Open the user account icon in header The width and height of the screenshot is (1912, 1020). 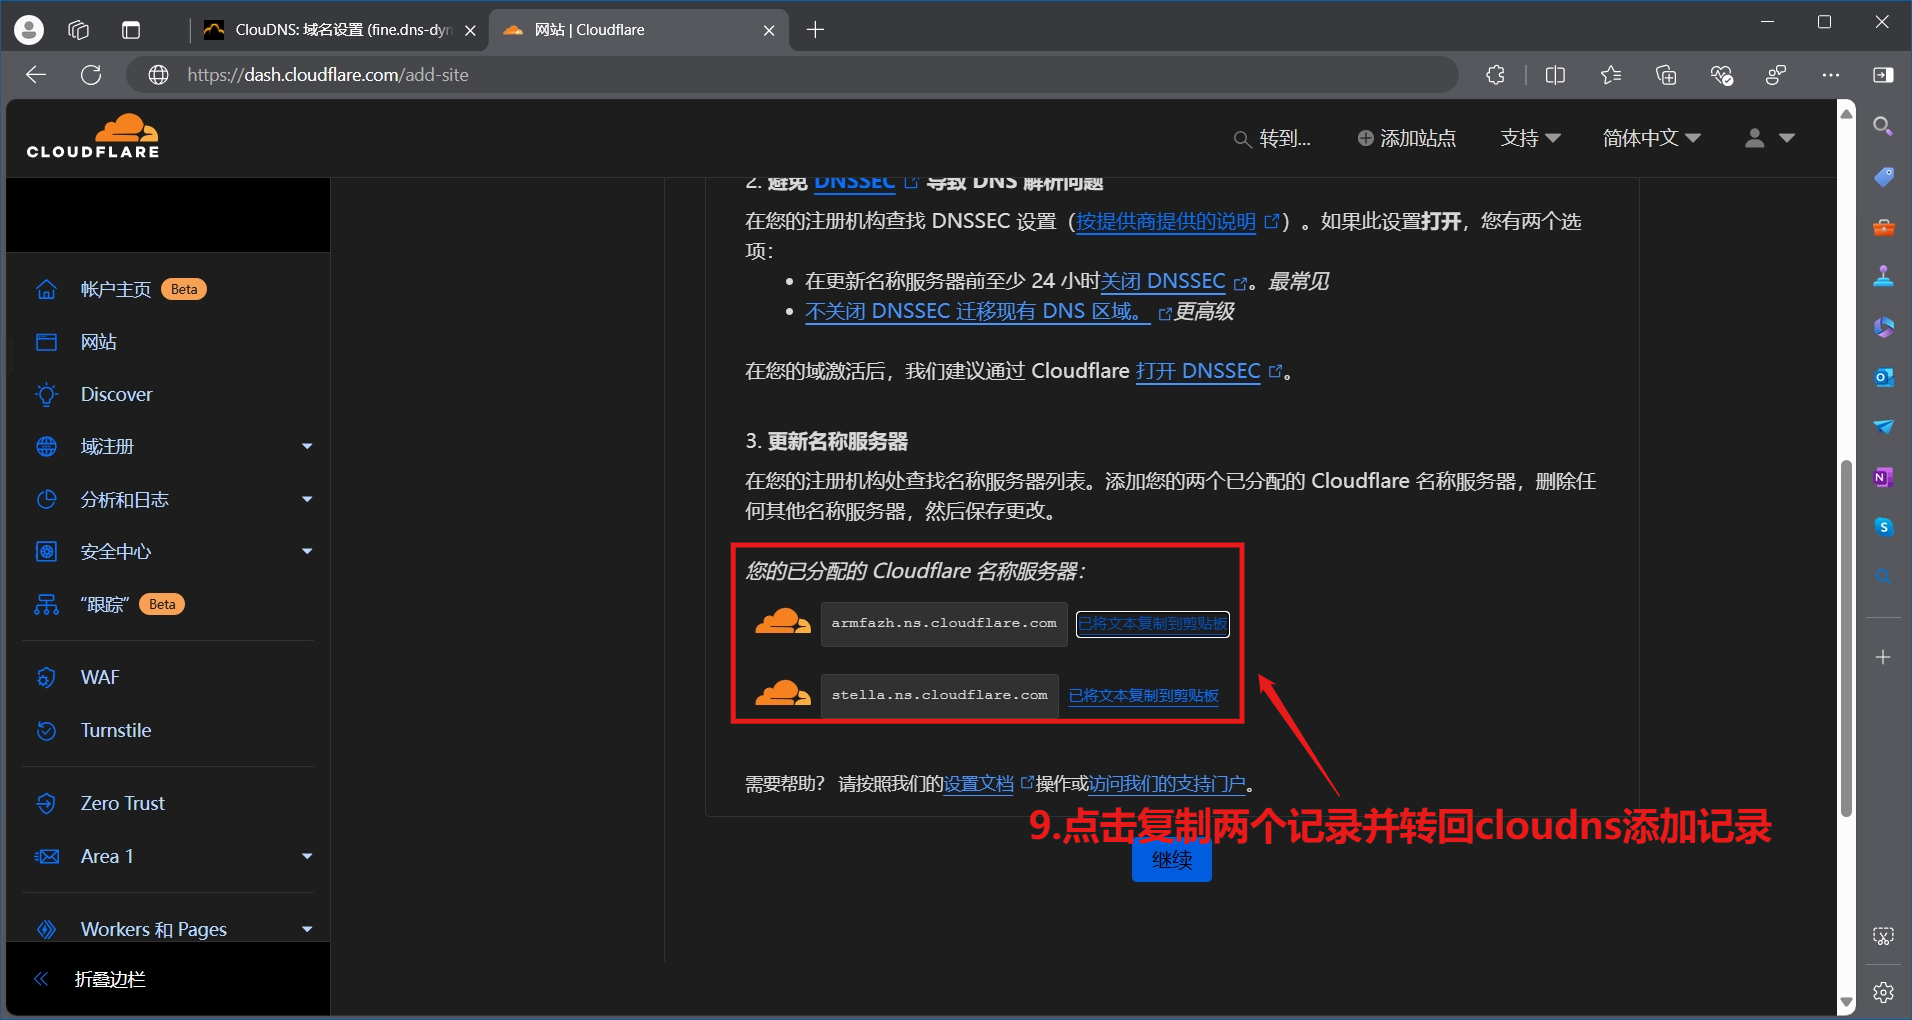coord(1754,138)
